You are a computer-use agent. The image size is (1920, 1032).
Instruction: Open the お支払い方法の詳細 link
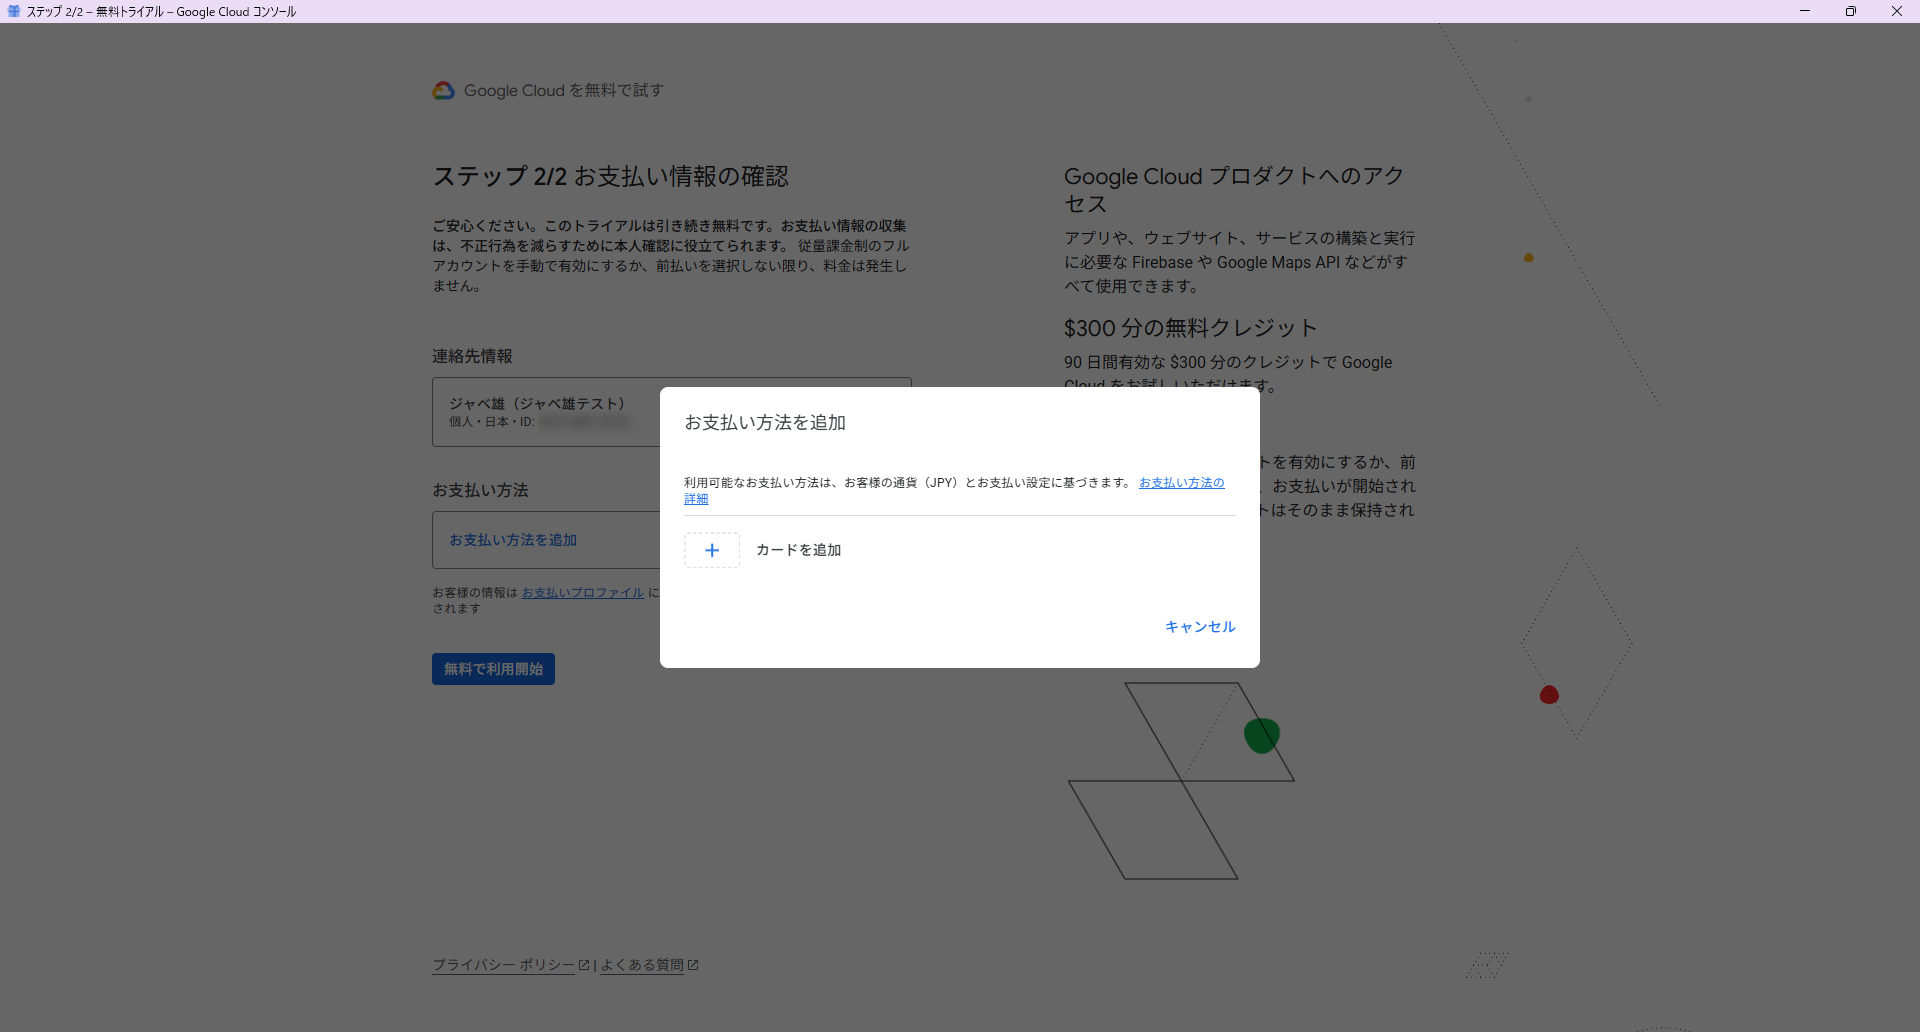pyautogui.click(x=1181, y=483)
